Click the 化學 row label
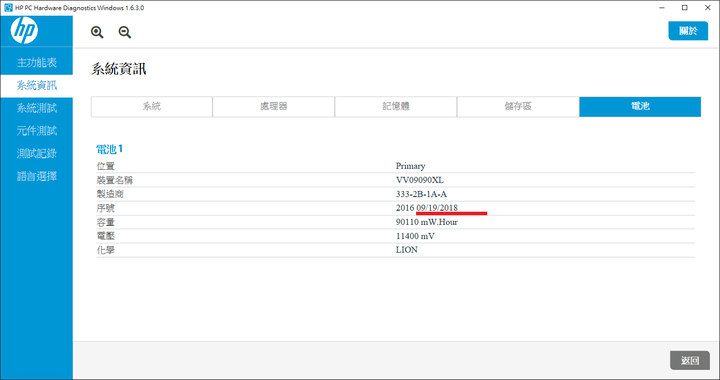720x380 pixels. click(x=106, y=251)
